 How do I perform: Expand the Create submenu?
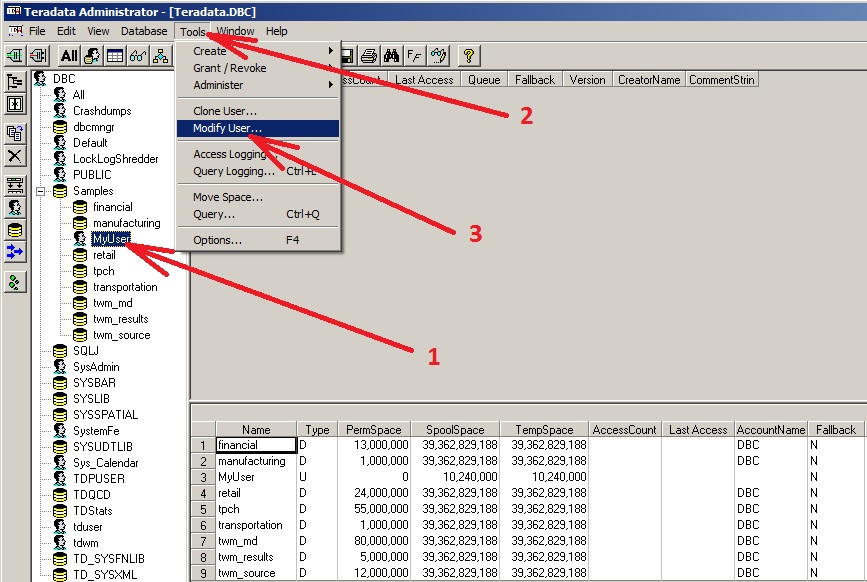(x=258, y=51)
